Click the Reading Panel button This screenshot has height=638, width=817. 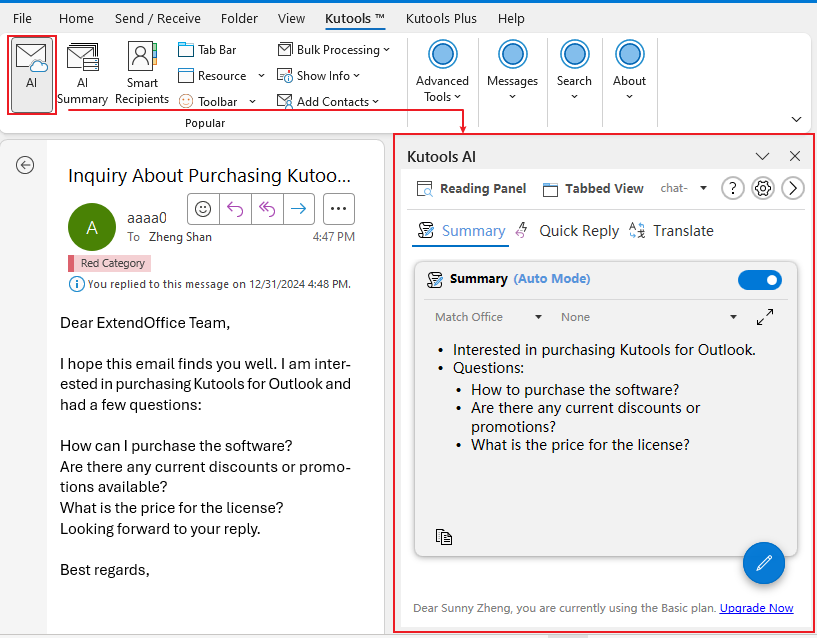[471, 188]
